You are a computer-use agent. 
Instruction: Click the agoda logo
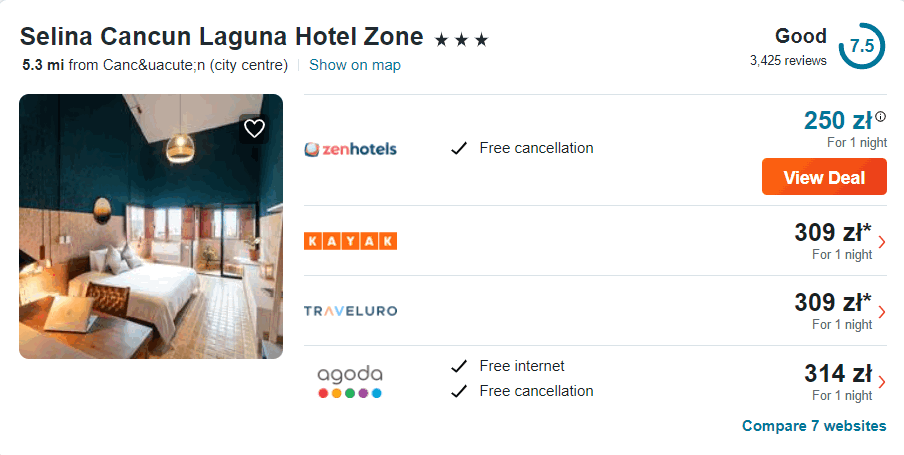(350, 381)
